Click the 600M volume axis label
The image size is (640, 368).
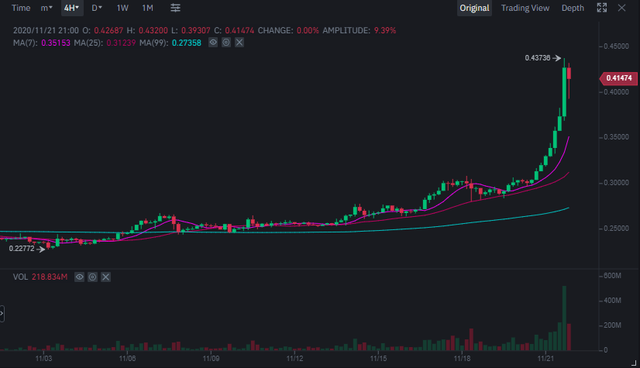coord(612,276)
